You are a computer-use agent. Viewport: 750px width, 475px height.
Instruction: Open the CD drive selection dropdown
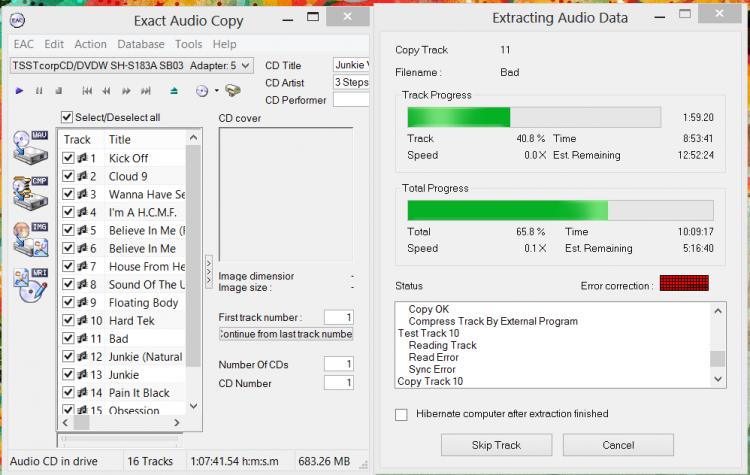pyautogui.click(x=246, y=66)
